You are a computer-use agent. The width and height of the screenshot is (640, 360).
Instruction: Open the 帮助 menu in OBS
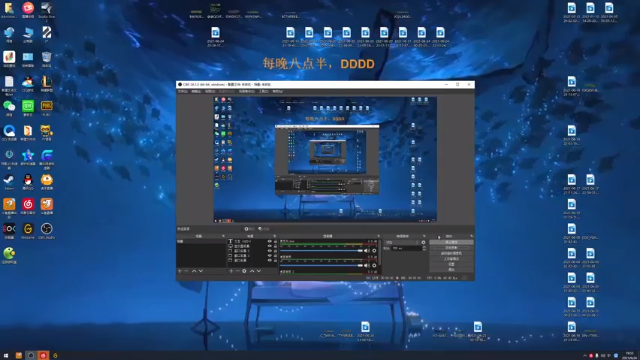point(278,91)
